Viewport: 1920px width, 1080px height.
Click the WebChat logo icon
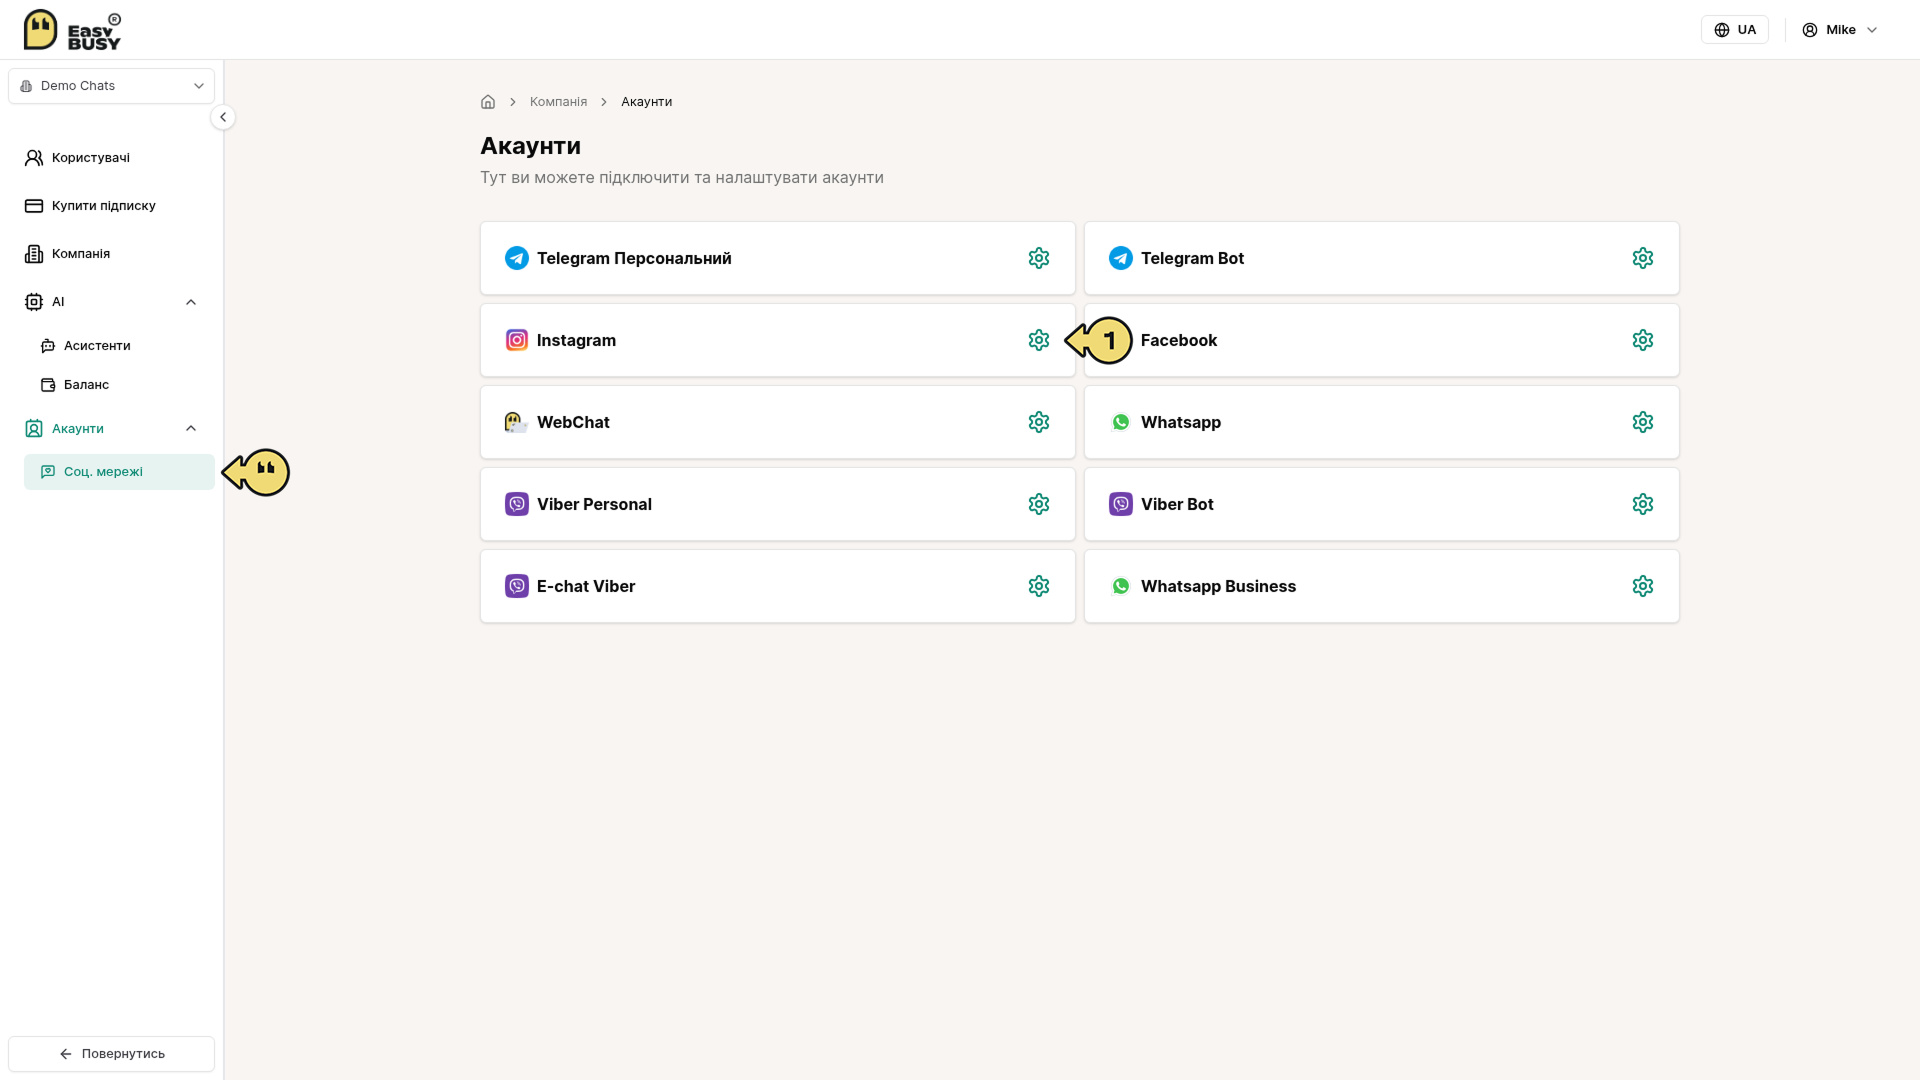[517, 422]
